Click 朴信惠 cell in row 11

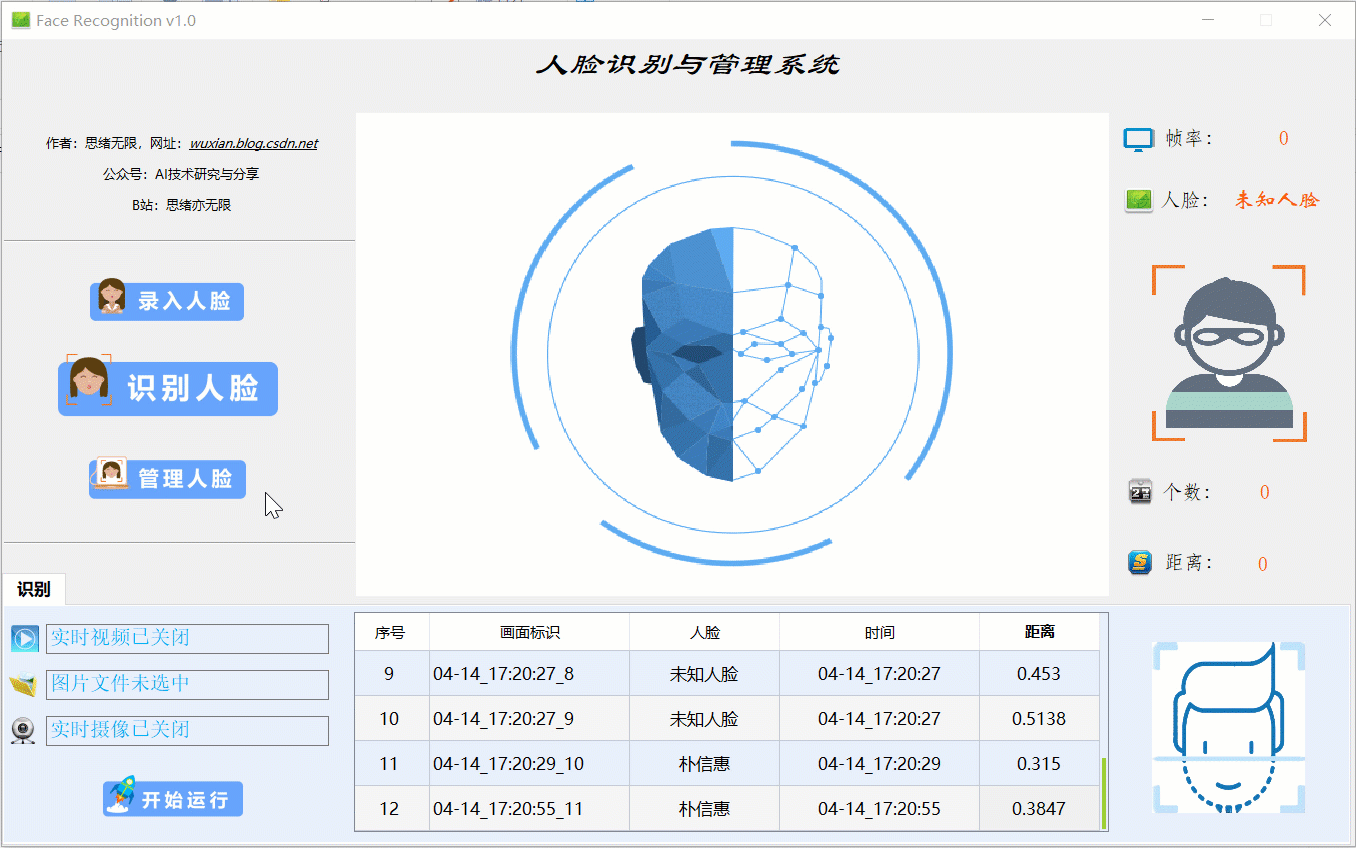click(705, 764)
